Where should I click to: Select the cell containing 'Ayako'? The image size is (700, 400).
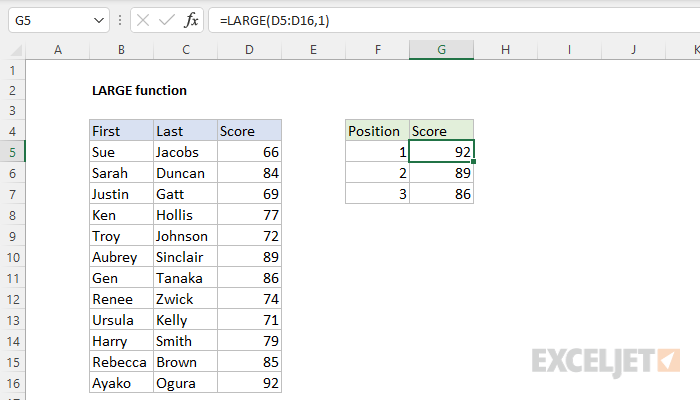click(x=121, y=383)
